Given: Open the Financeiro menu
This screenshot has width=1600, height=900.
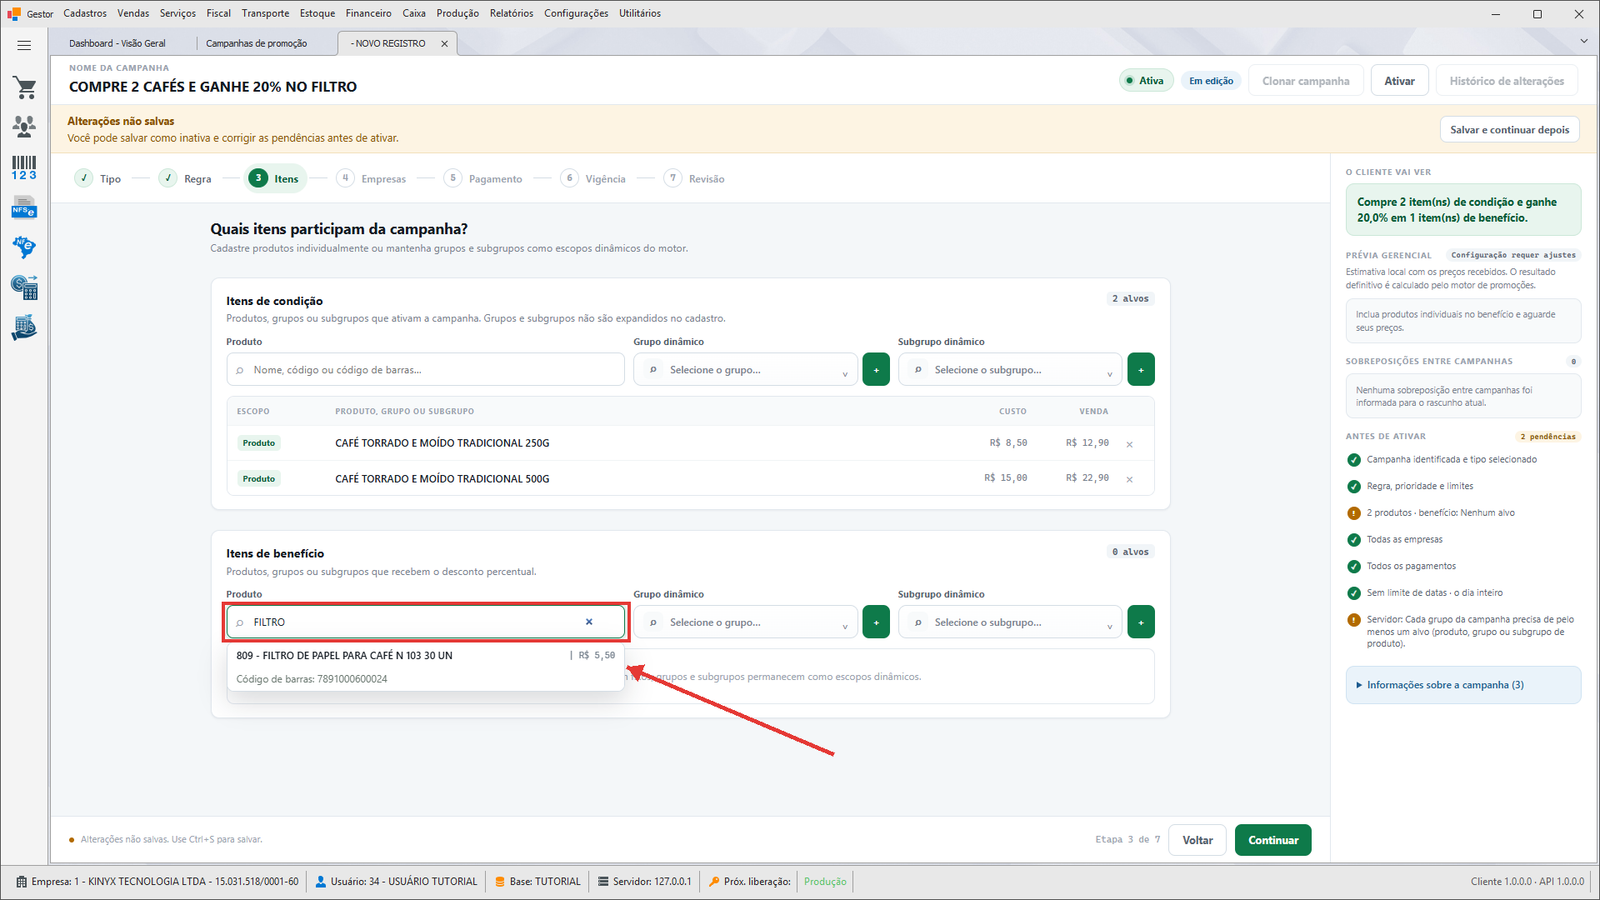Looking at the screenshot, I should tap(369, 13).
